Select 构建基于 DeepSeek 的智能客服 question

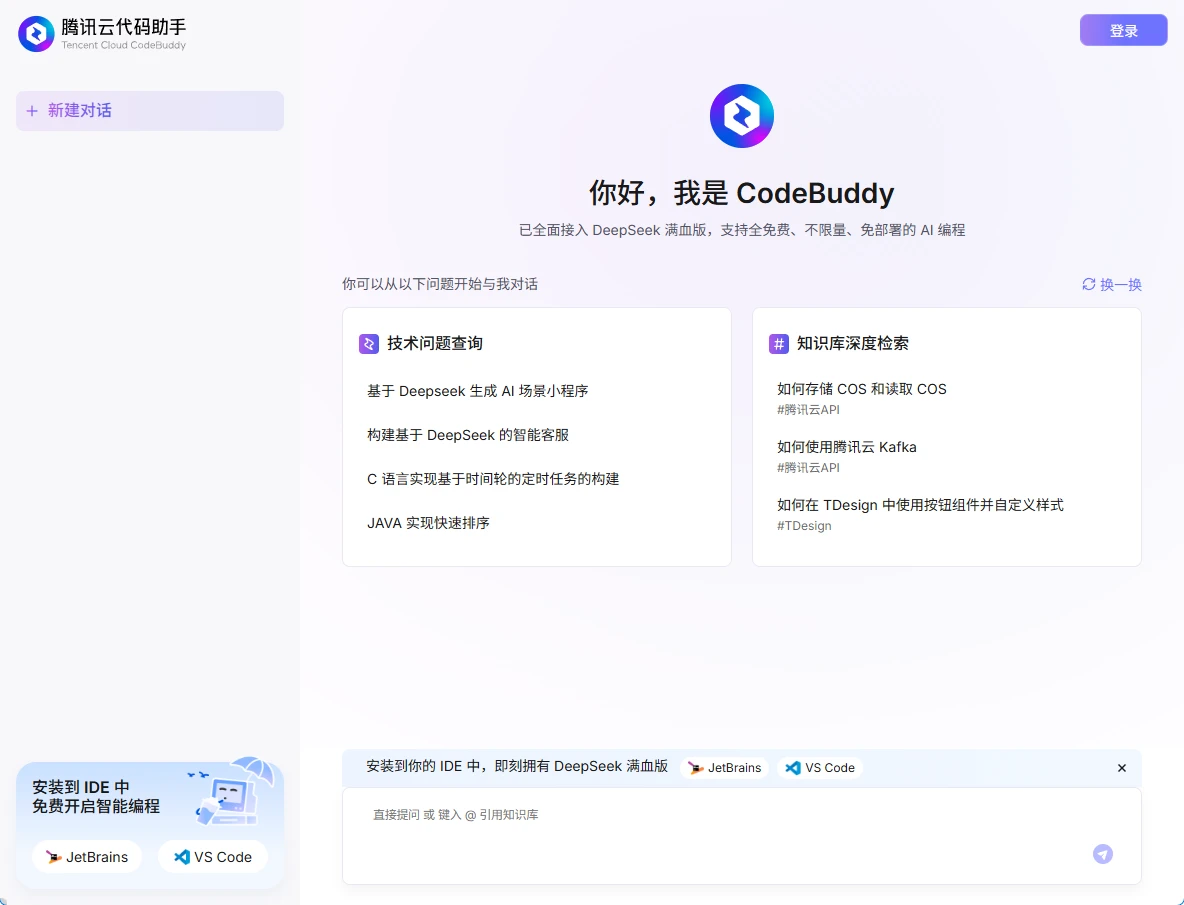pos(467,435)
